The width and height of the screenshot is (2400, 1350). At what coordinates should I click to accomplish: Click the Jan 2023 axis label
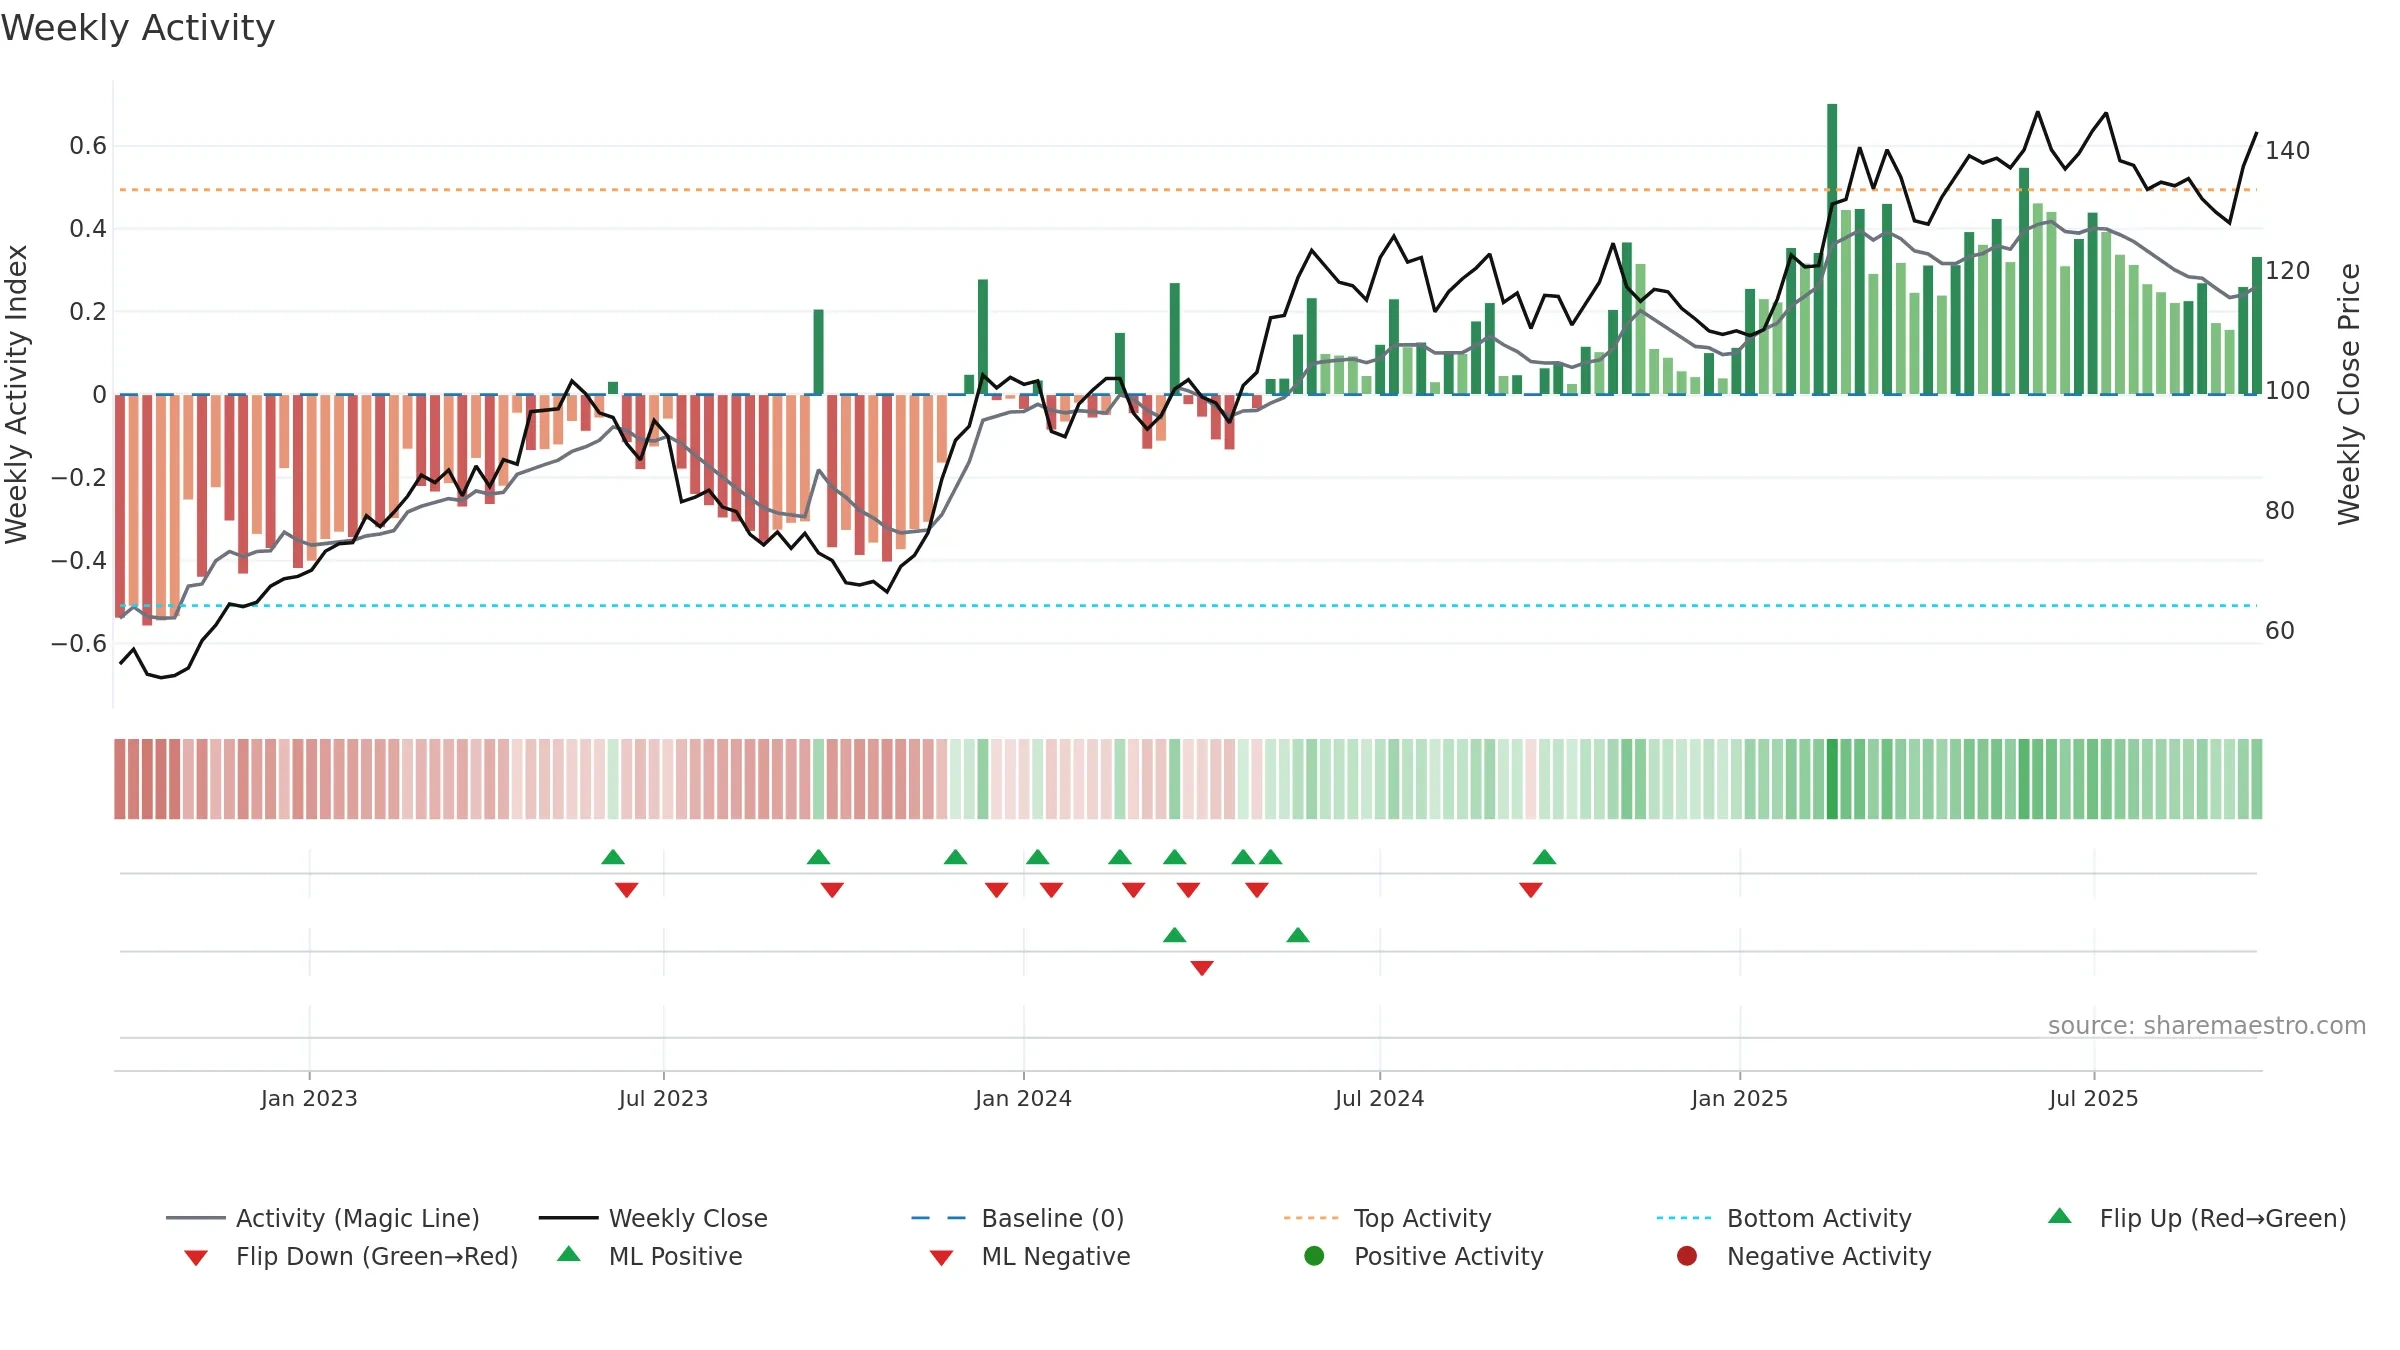309,1098
